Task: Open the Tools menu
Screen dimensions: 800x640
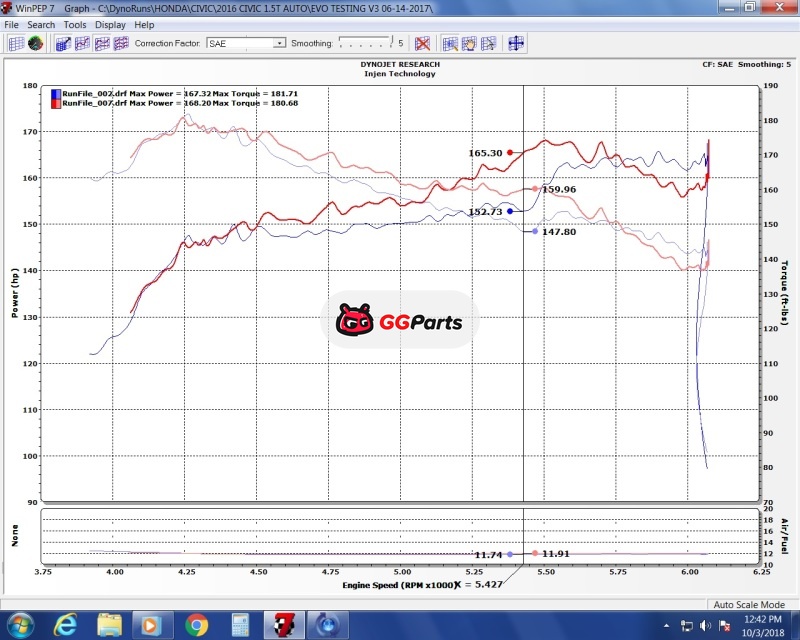Action: coord(75,24)
